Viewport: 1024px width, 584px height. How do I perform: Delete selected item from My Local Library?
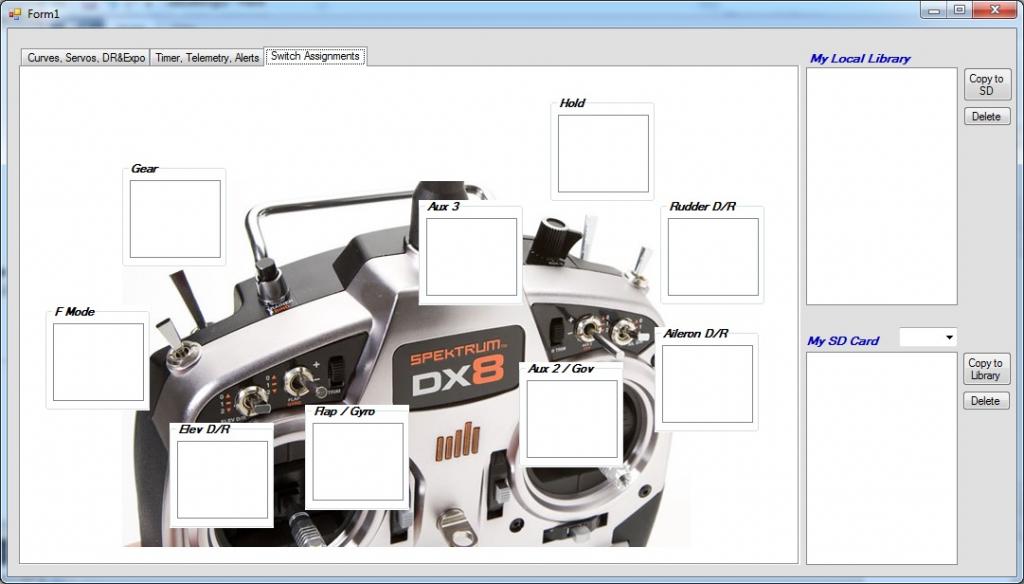pyautogui.click(x=987, y=116)
